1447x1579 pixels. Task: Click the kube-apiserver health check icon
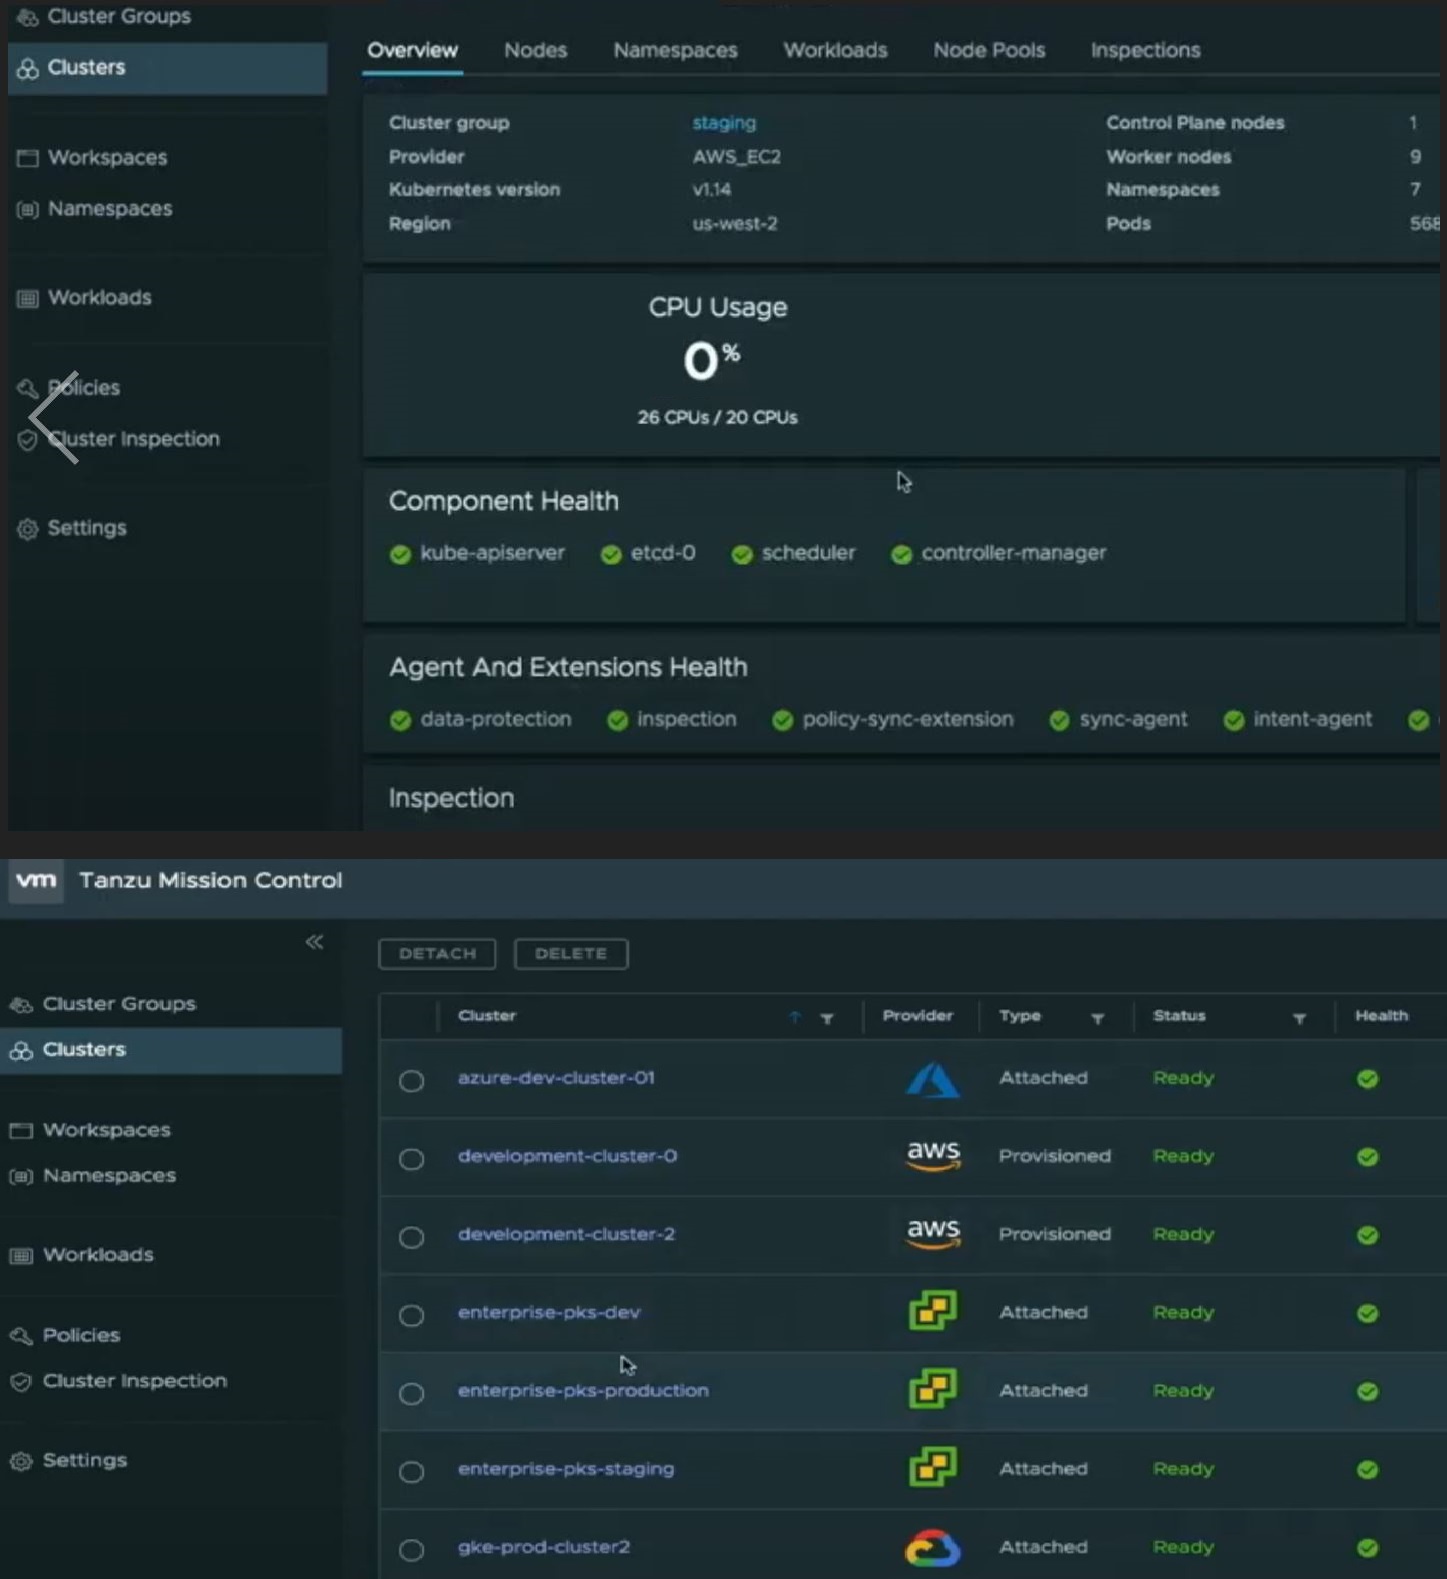coord(400,554)
